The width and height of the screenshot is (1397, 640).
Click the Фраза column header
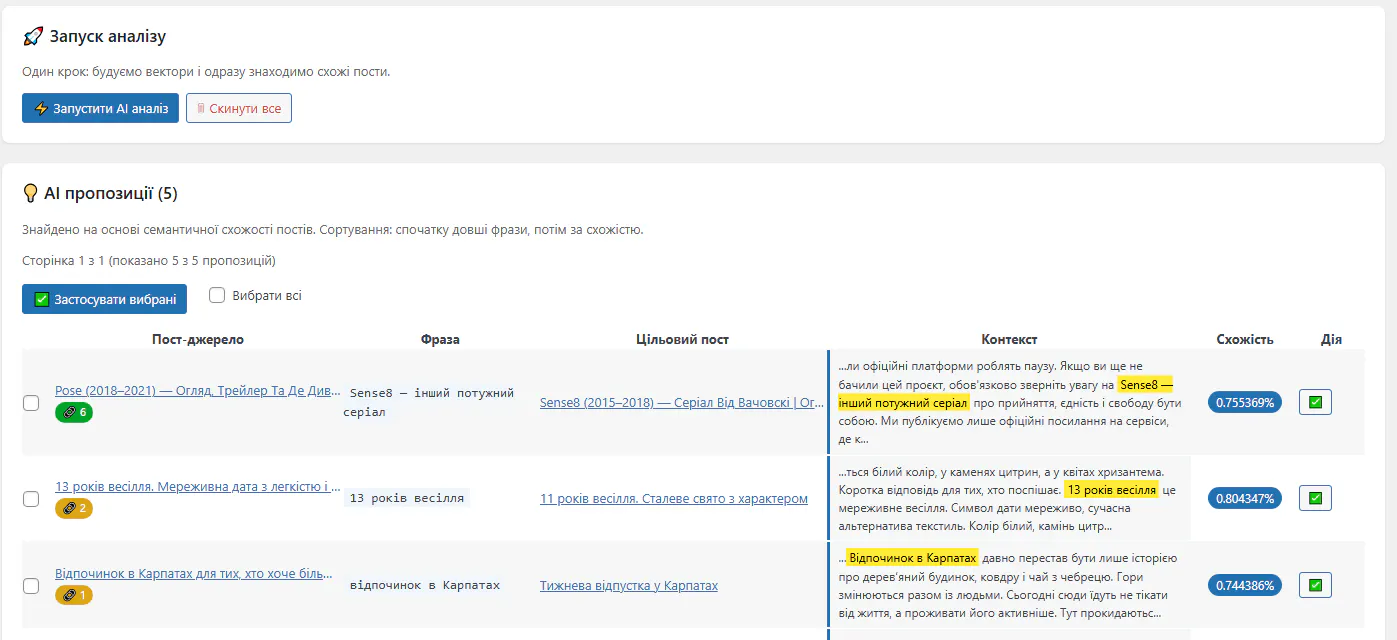440,339
